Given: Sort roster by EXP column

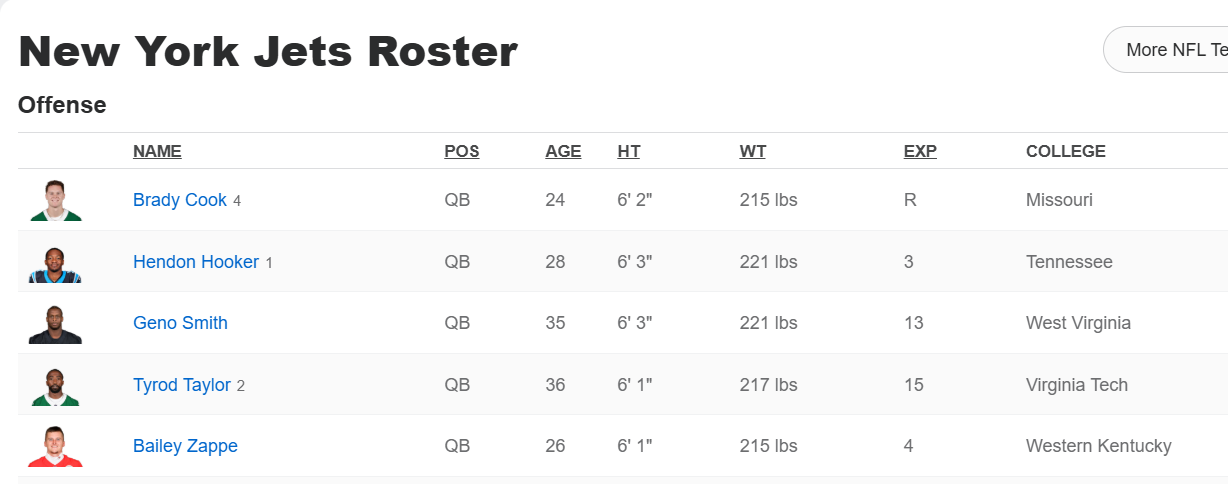Looking at the screenshot, I should click(x=920, y=152).
